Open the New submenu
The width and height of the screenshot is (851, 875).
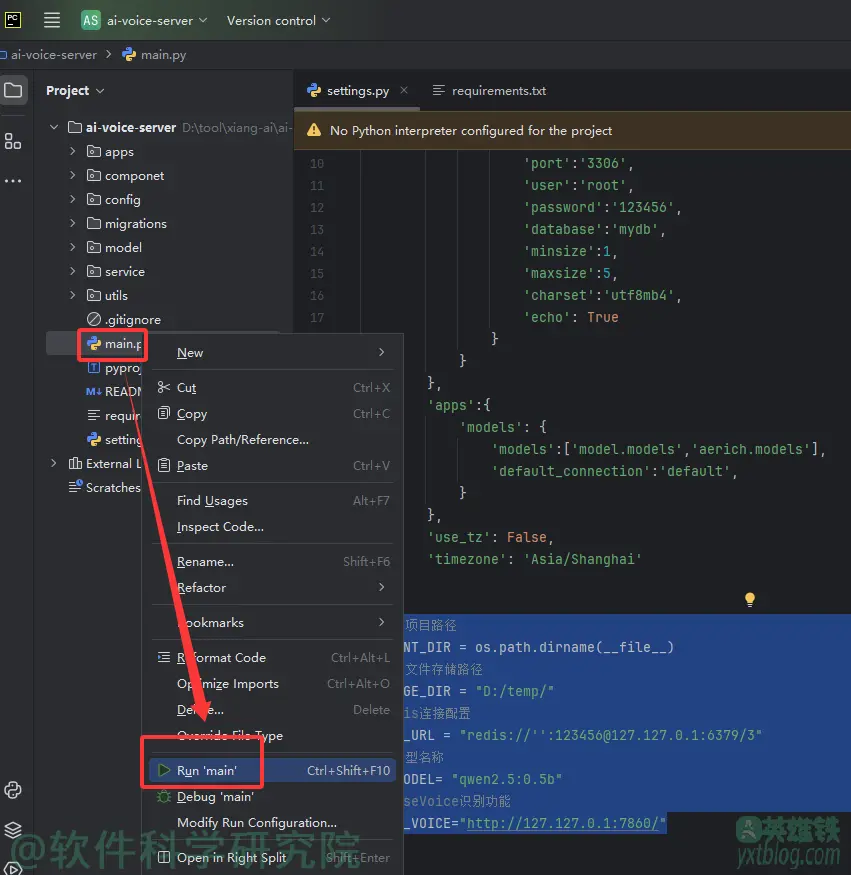(273, 353)
